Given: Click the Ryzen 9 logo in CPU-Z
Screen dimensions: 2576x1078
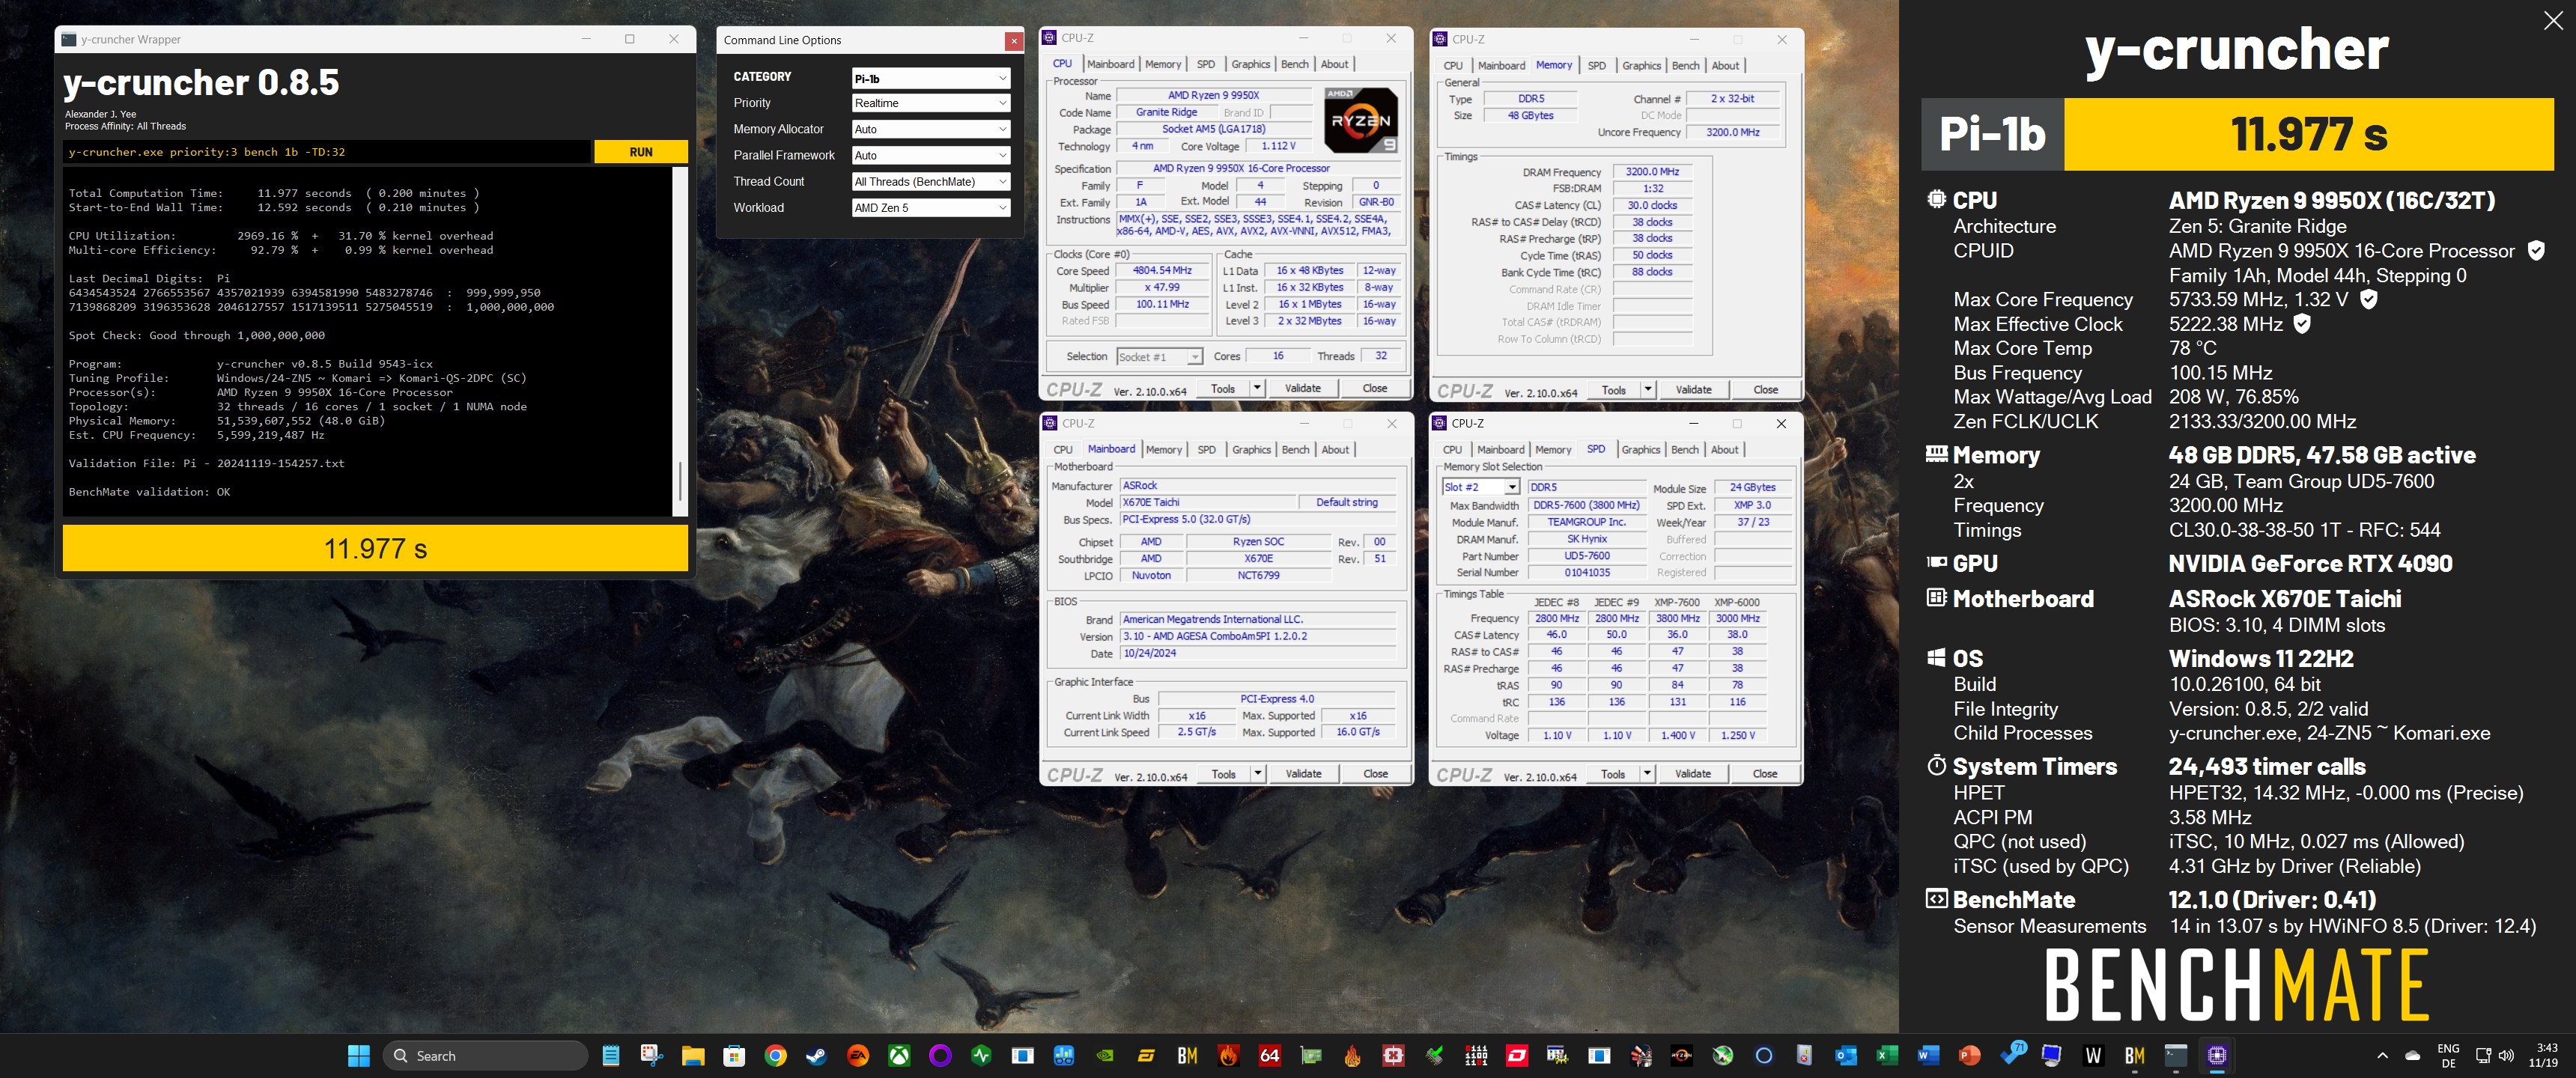Looking at the screenshot, I should click(1360, 120).
